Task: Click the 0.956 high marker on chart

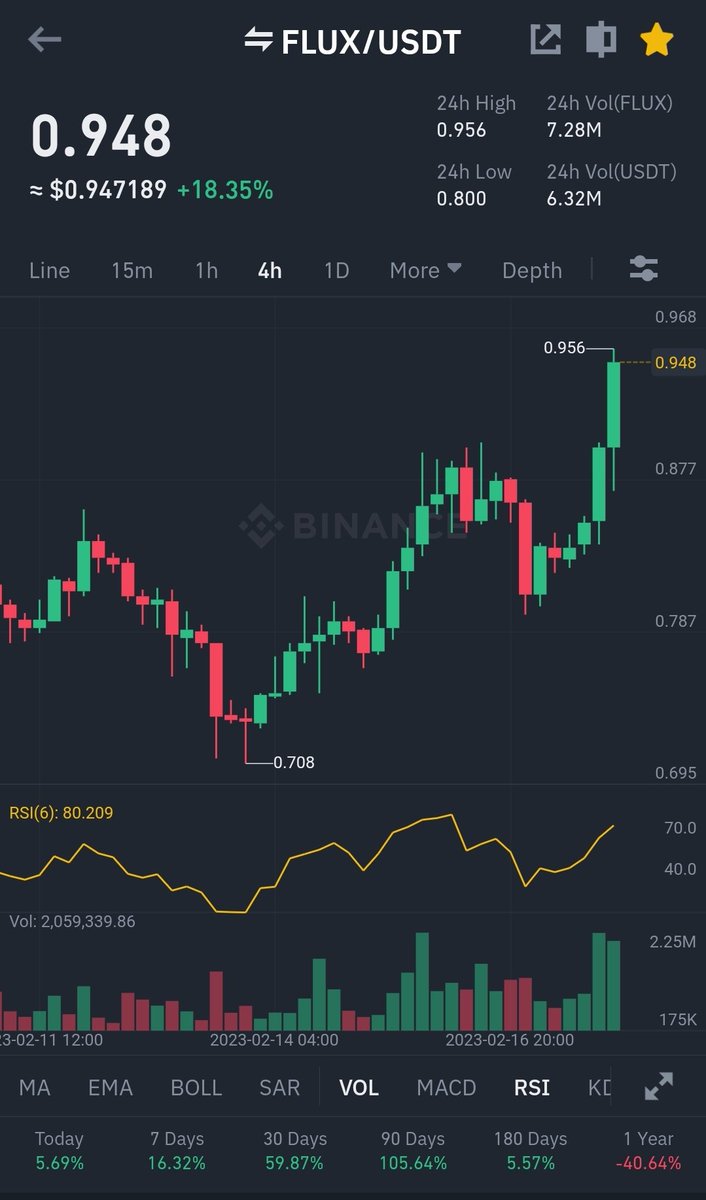Action: (564, 348)
